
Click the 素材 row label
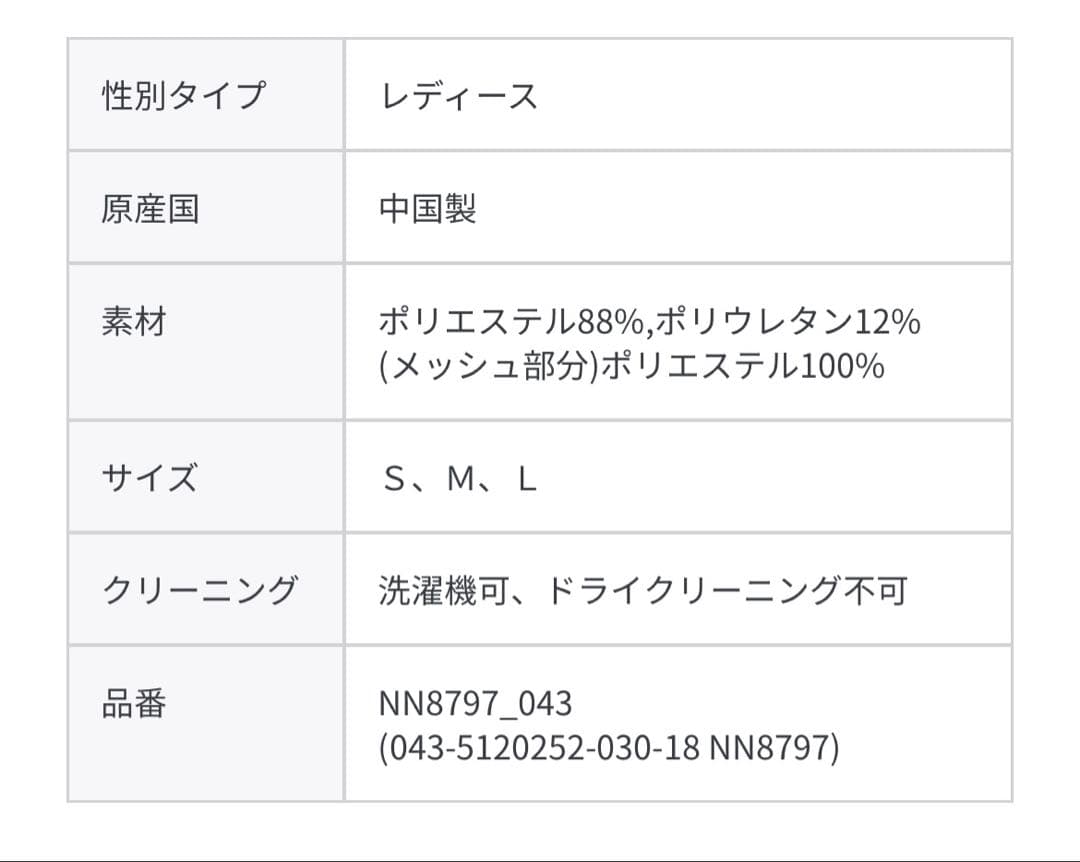(x=134, y=323)
